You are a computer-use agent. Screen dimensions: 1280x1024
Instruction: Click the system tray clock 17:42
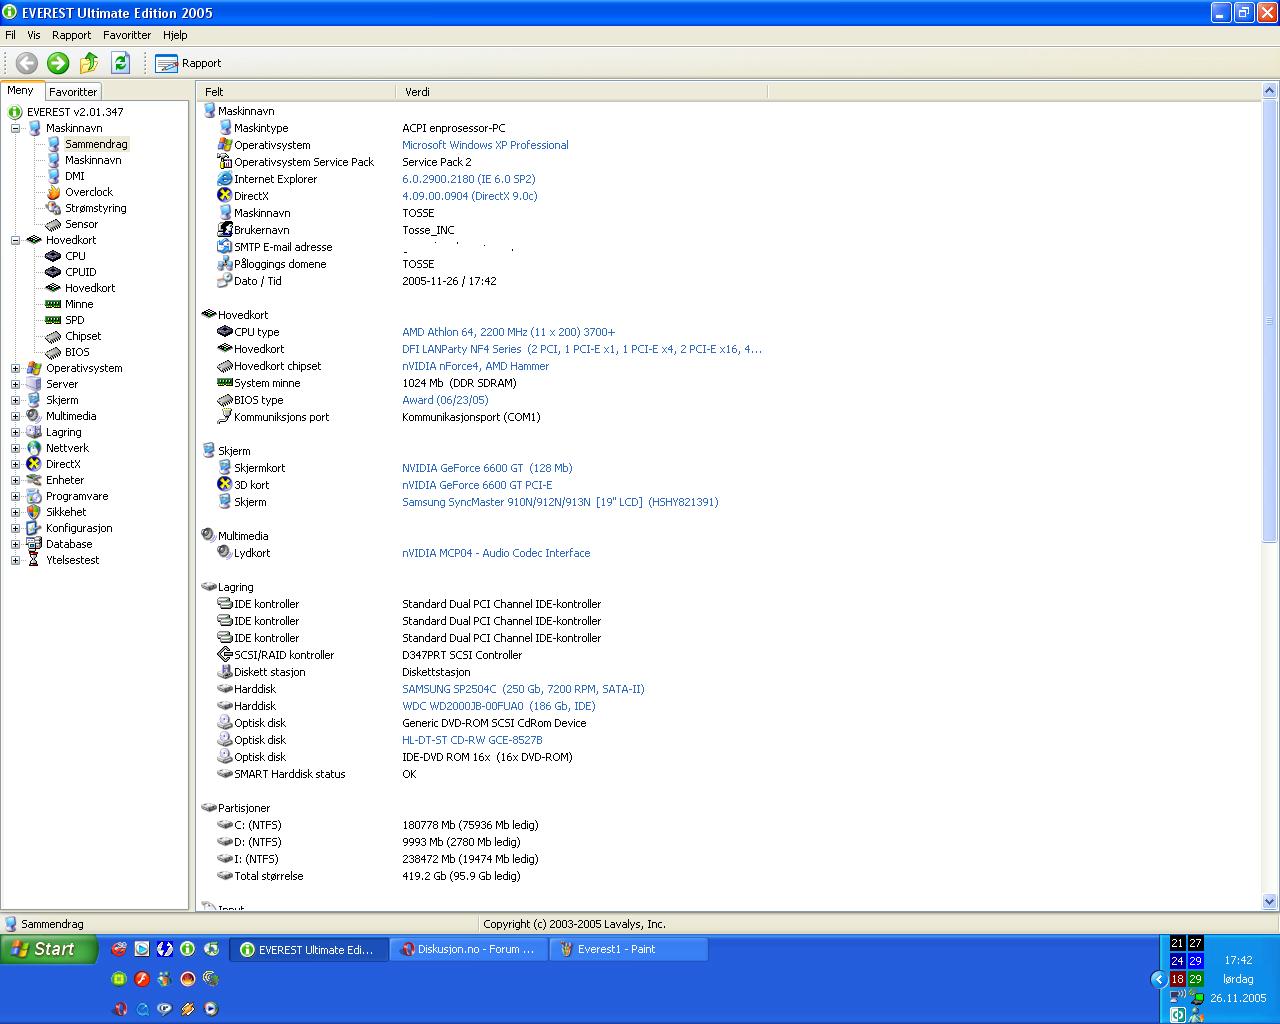[1238, 960]
